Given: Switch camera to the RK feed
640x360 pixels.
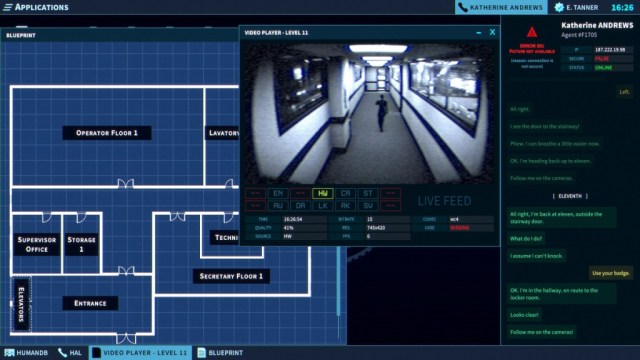Looking at the screenshot, I should (x=345, y=206).
